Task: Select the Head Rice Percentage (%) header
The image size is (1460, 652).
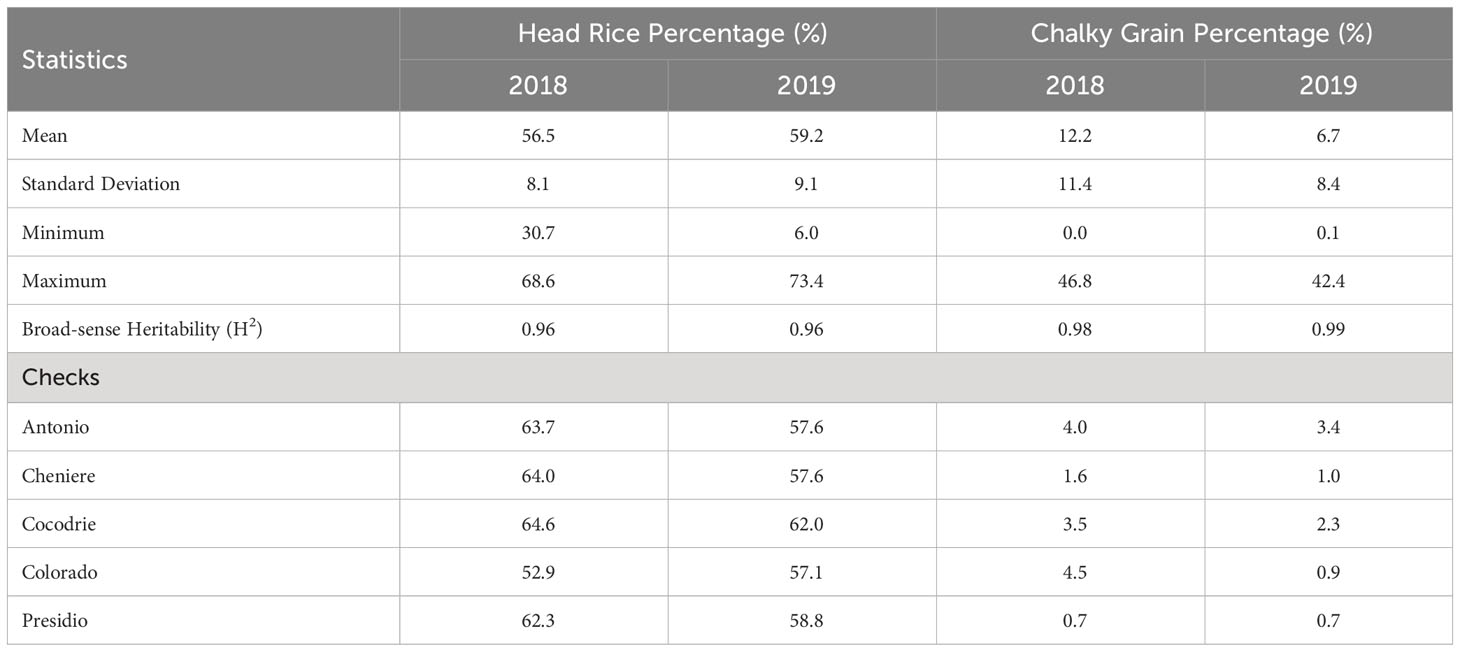Action: (x=668, y=33)
